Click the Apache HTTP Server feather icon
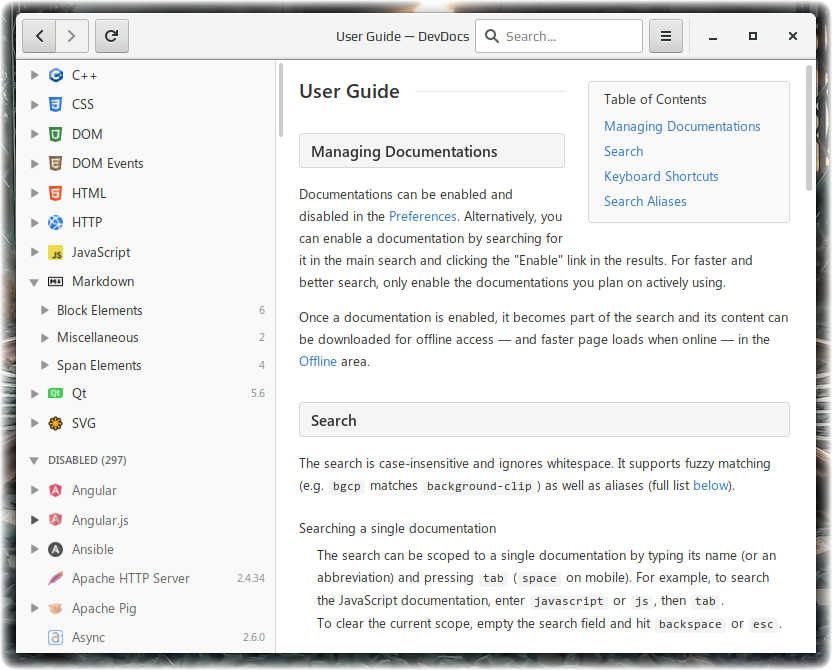Viewport: 832px width, 670px height. 56,578
